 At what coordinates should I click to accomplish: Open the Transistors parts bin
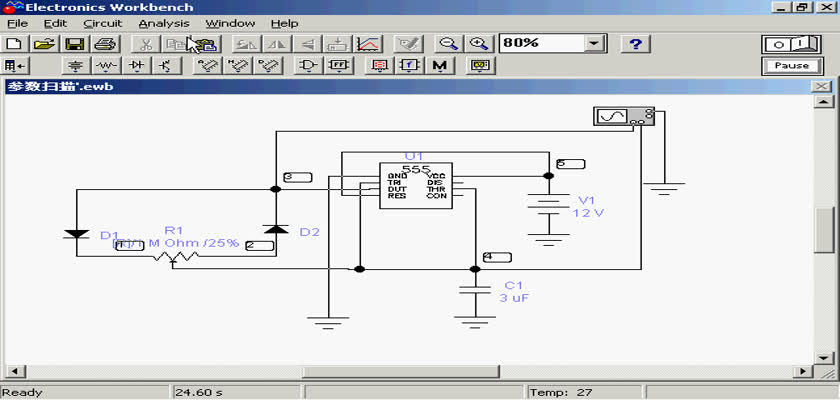pyautogui.click(x=167, y=66)
